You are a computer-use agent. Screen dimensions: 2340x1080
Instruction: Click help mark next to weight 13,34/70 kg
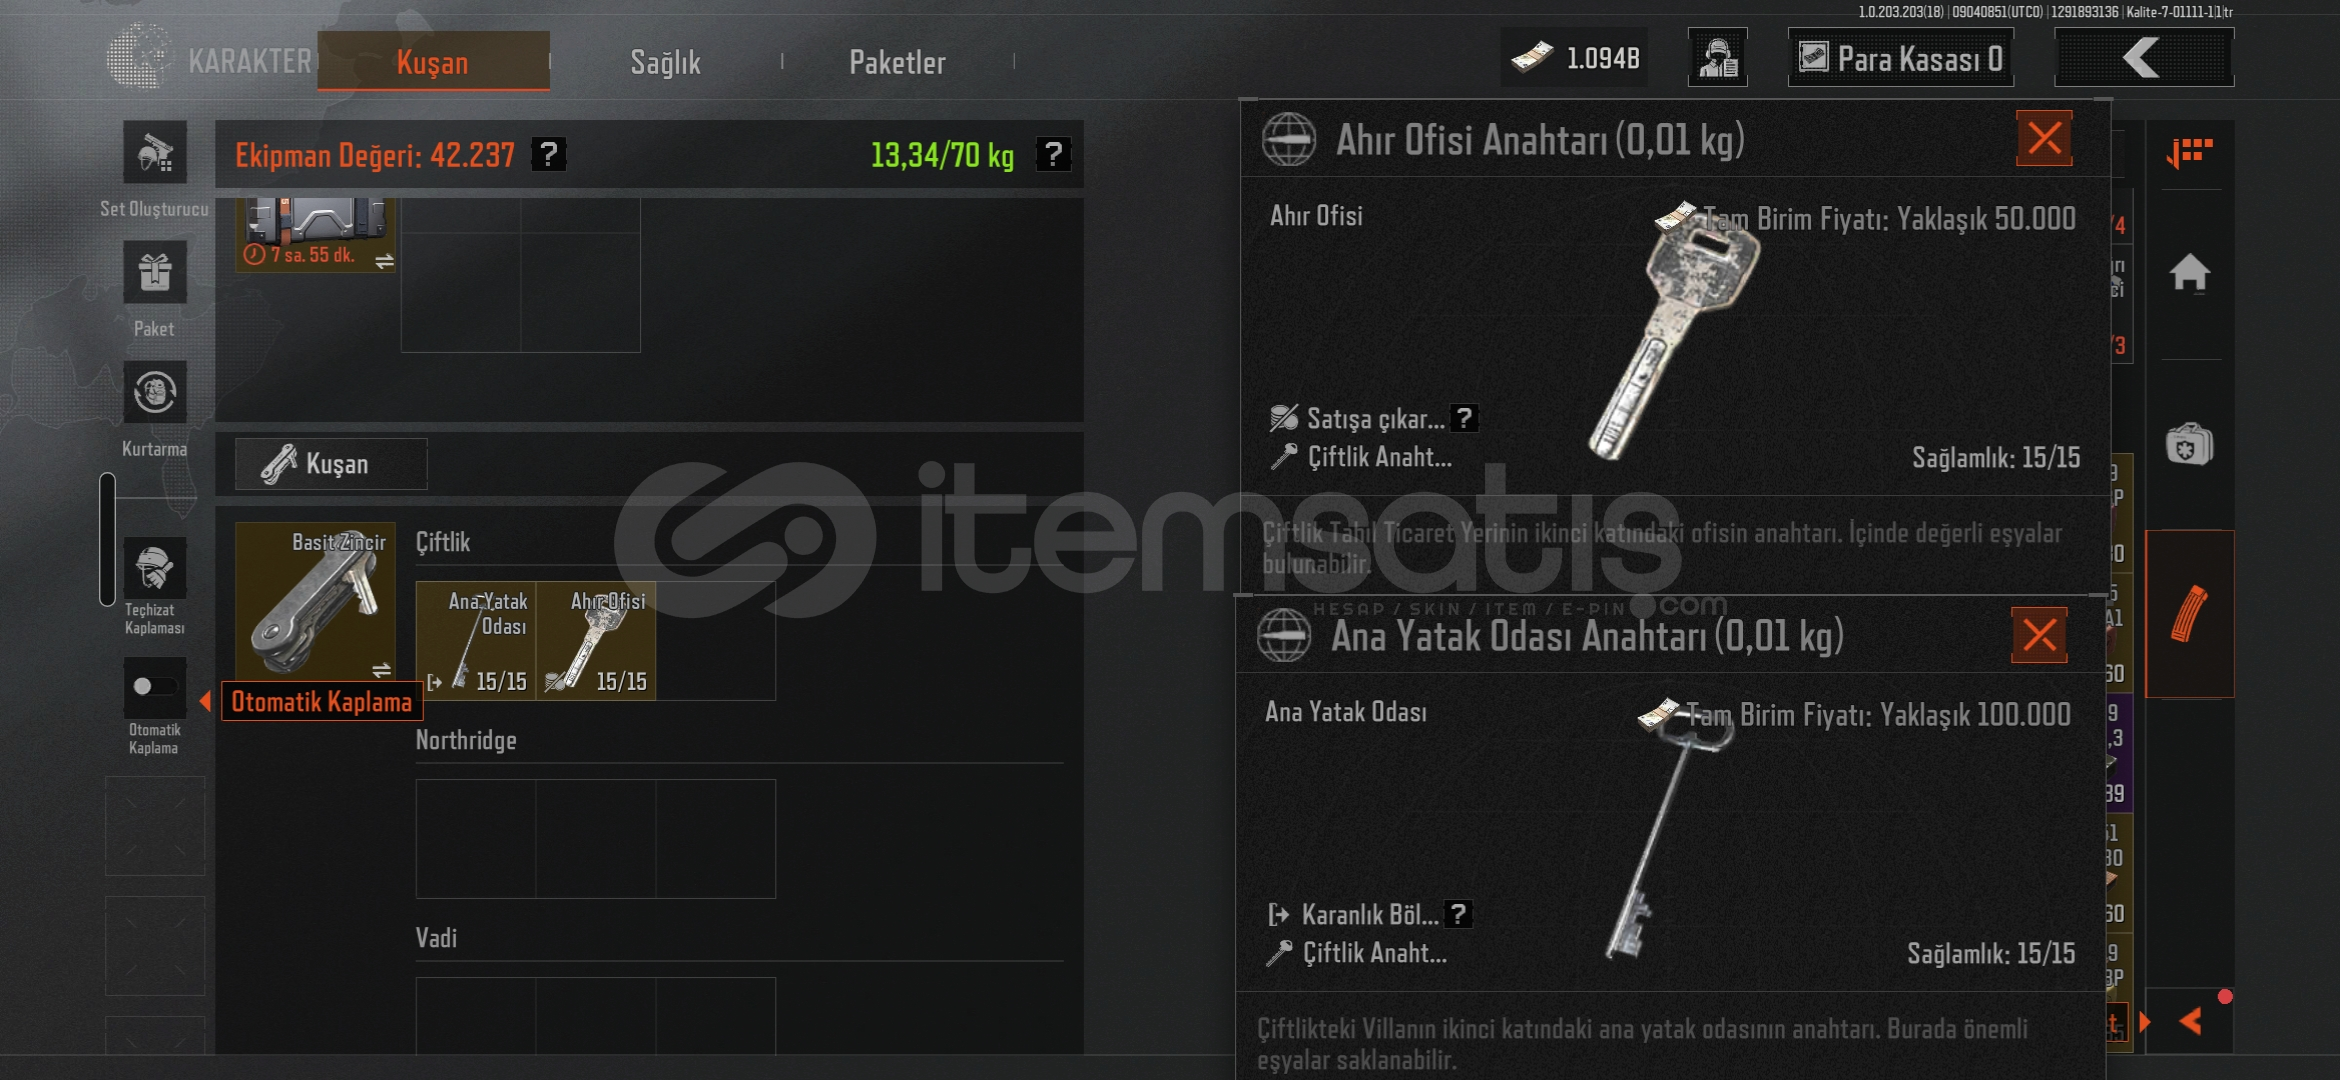click(x=1053, y=155)
